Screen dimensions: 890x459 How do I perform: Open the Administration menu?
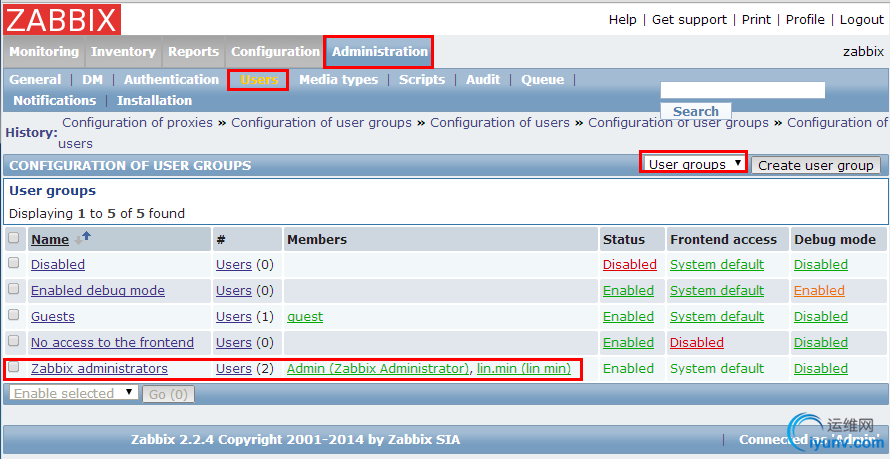(x=380, y=52)
